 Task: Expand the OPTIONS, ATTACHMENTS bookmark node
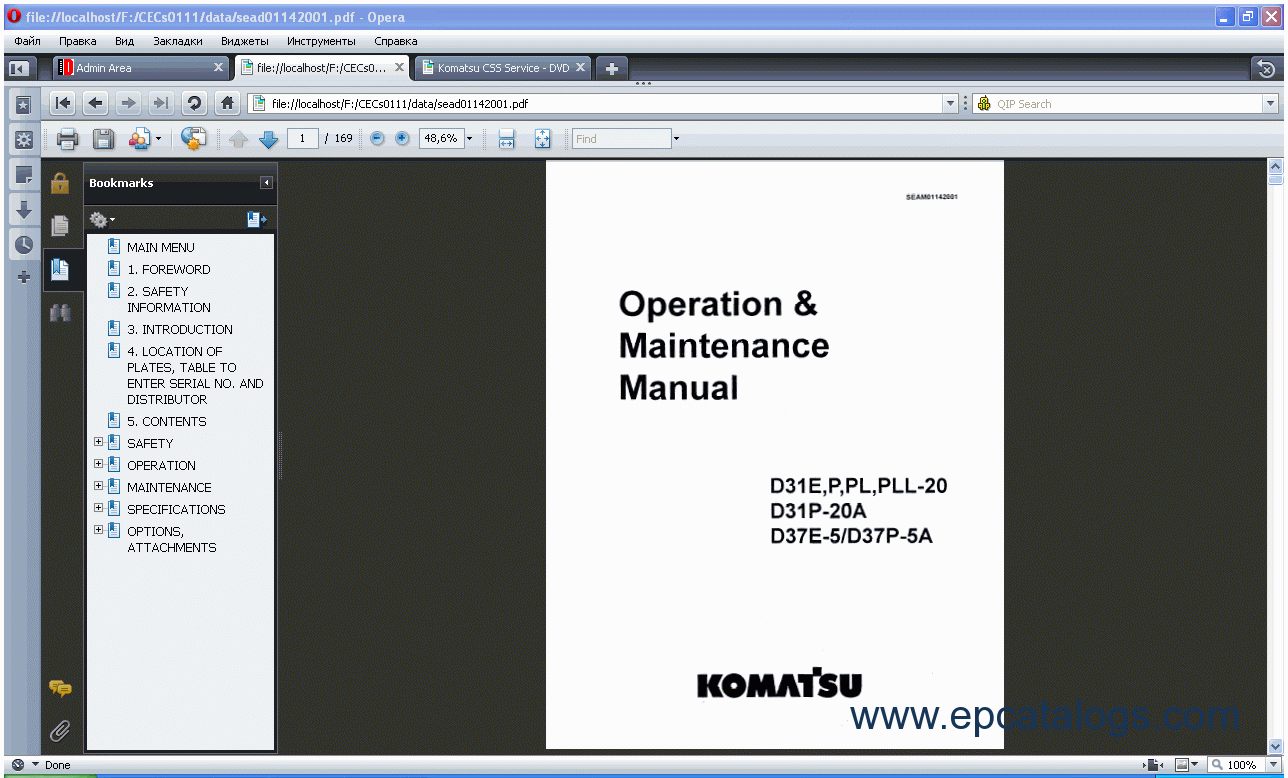click(98, 530)
